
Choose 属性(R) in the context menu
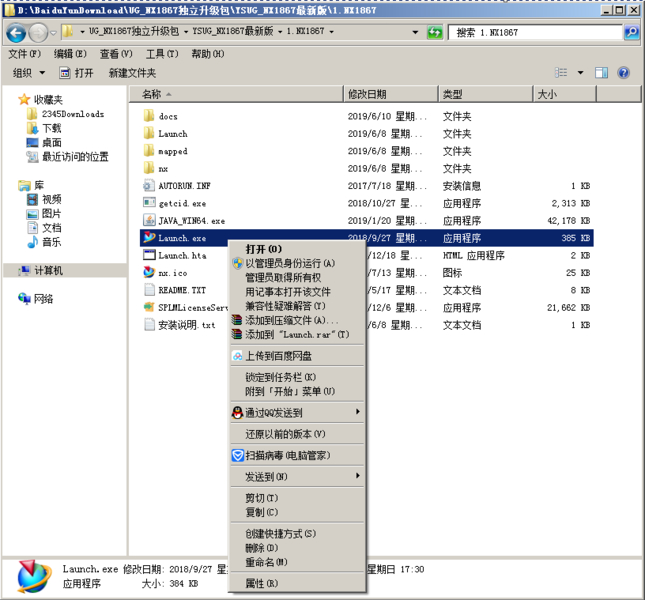[297, 584]
